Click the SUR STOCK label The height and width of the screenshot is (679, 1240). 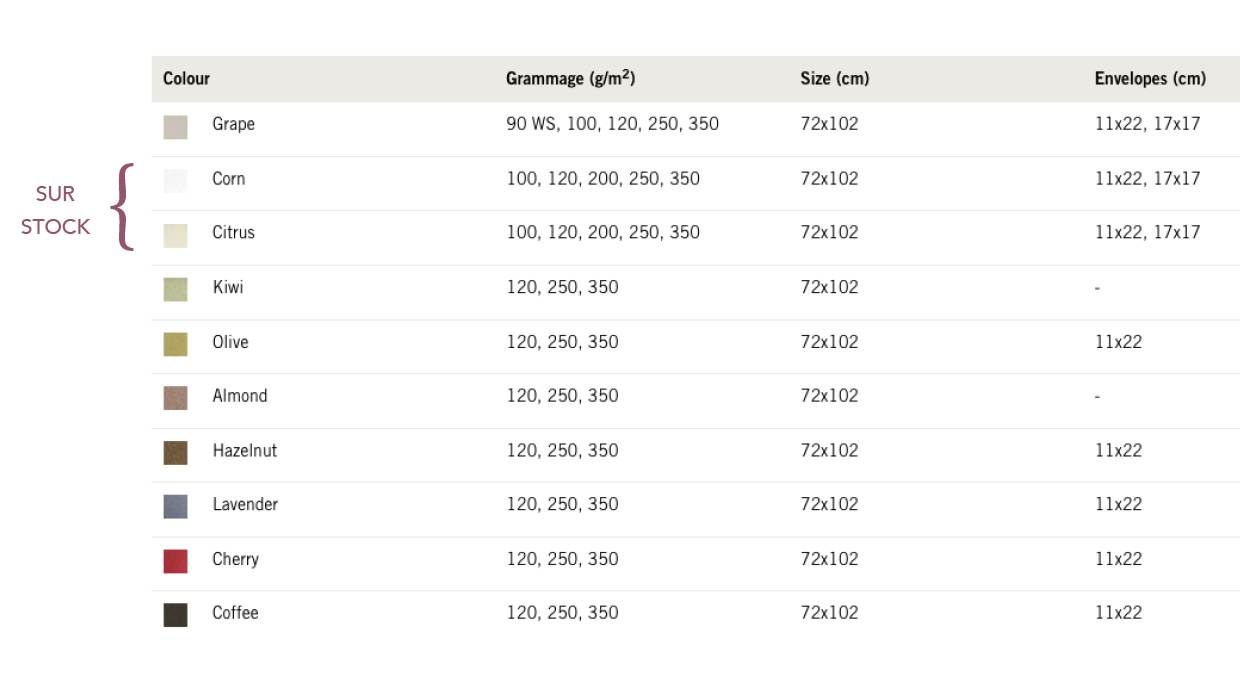tap(56, 210)
